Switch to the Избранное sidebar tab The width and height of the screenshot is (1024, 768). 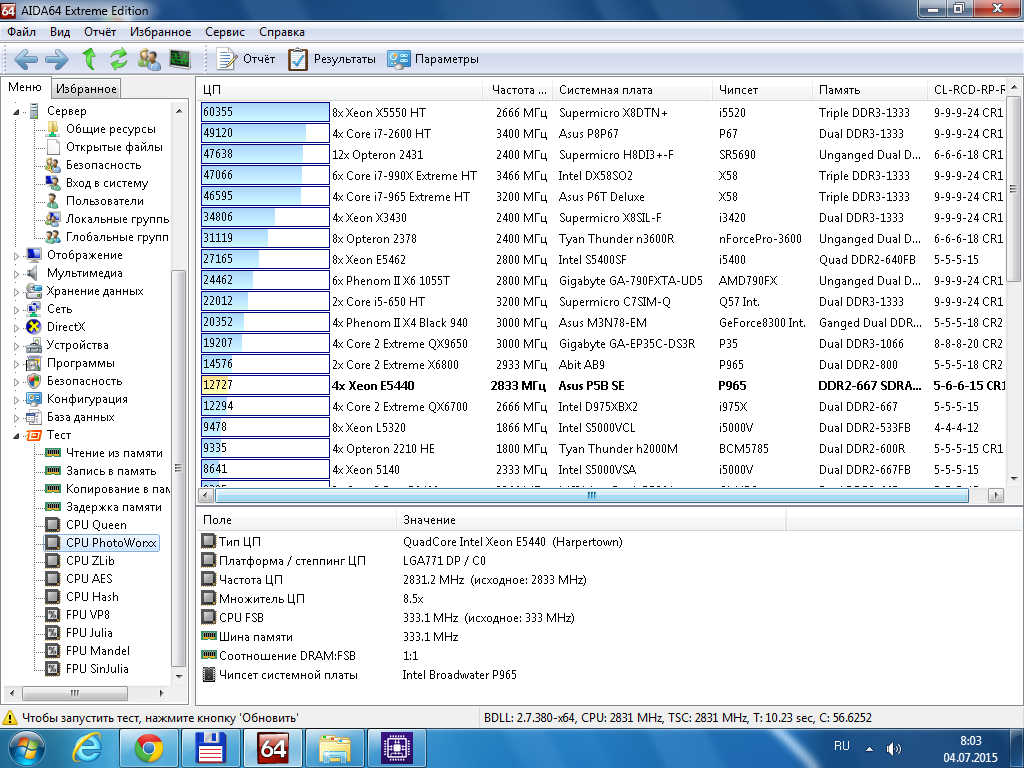point(86,89)
